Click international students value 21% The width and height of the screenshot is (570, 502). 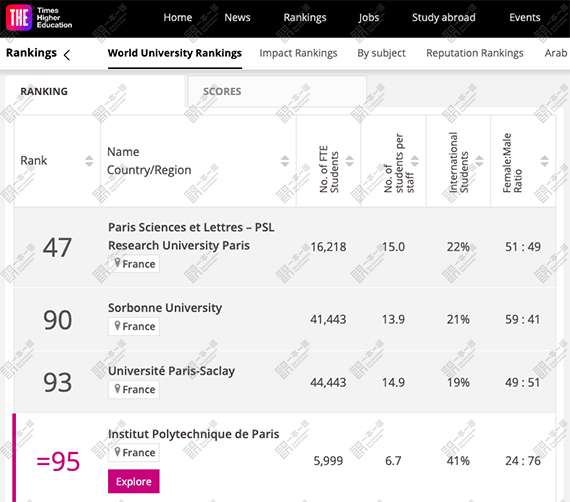coord(458,320)
